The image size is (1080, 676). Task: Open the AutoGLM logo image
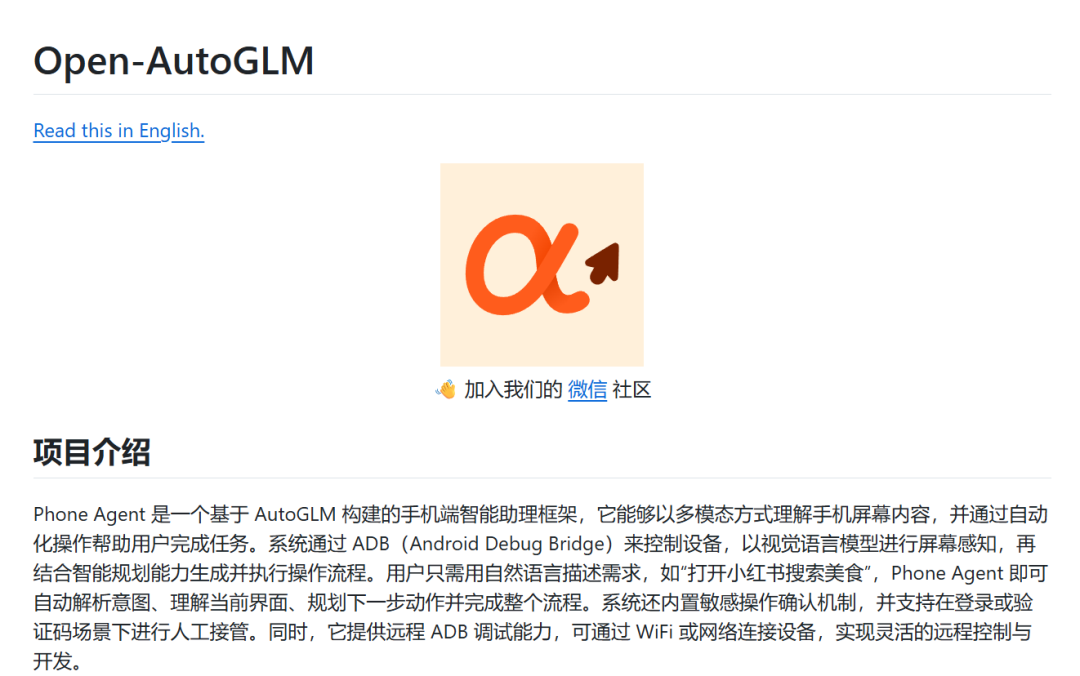pos(542,265)
